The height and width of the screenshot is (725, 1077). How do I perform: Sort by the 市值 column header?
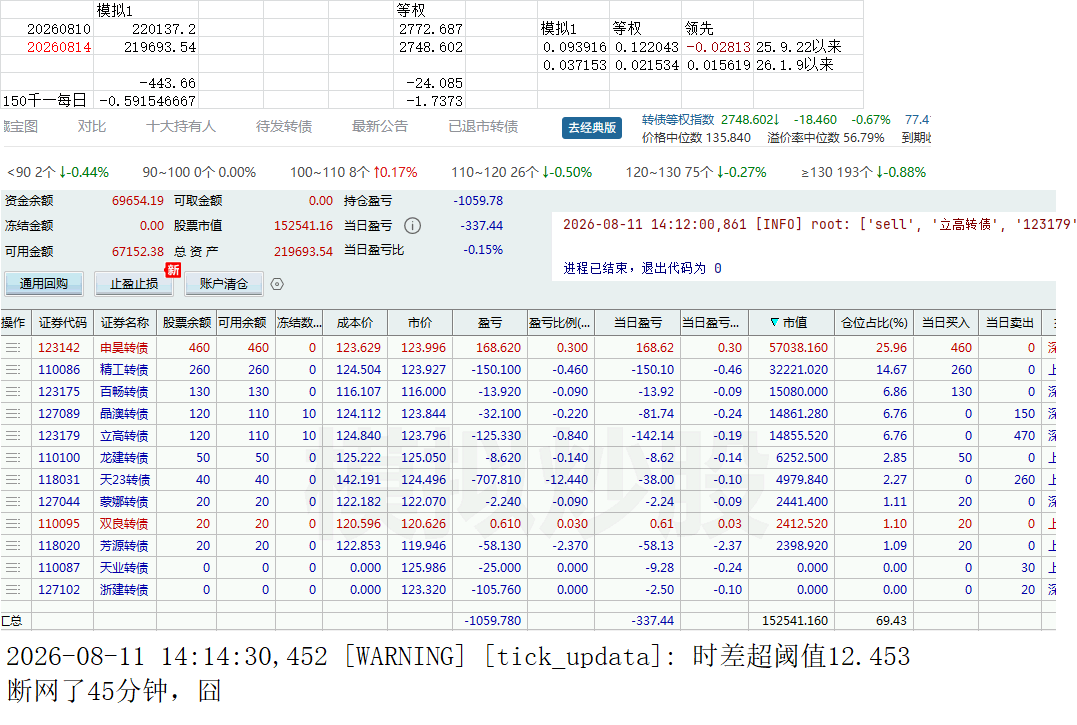click(789, 323)
